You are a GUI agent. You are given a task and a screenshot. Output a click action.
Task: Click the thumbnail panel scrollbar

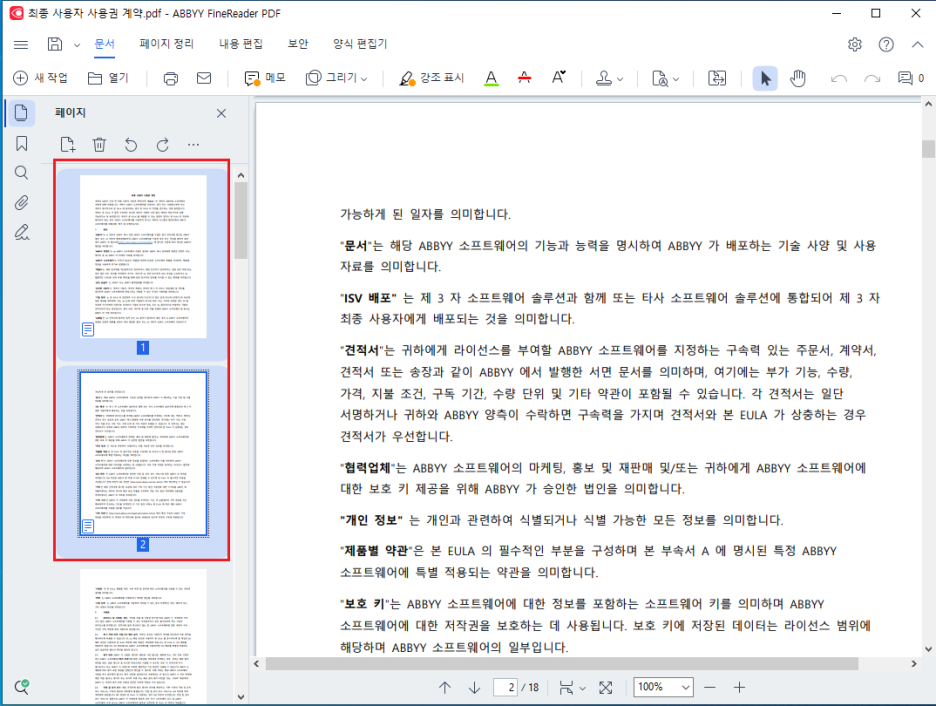(241, 221)
